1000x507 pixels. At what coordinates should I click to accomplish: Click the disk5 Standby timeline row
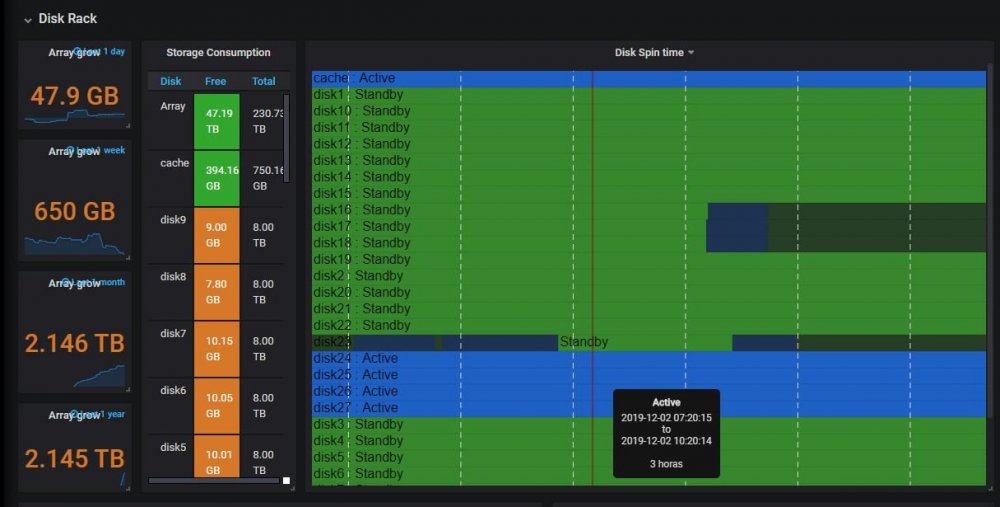click(x=649, y=458)
